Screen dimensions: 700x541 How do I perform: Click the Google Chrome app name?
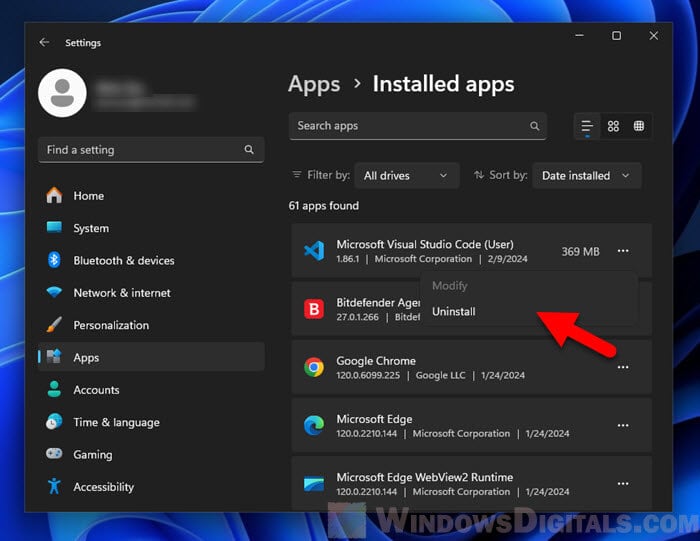tap(376, 361)
